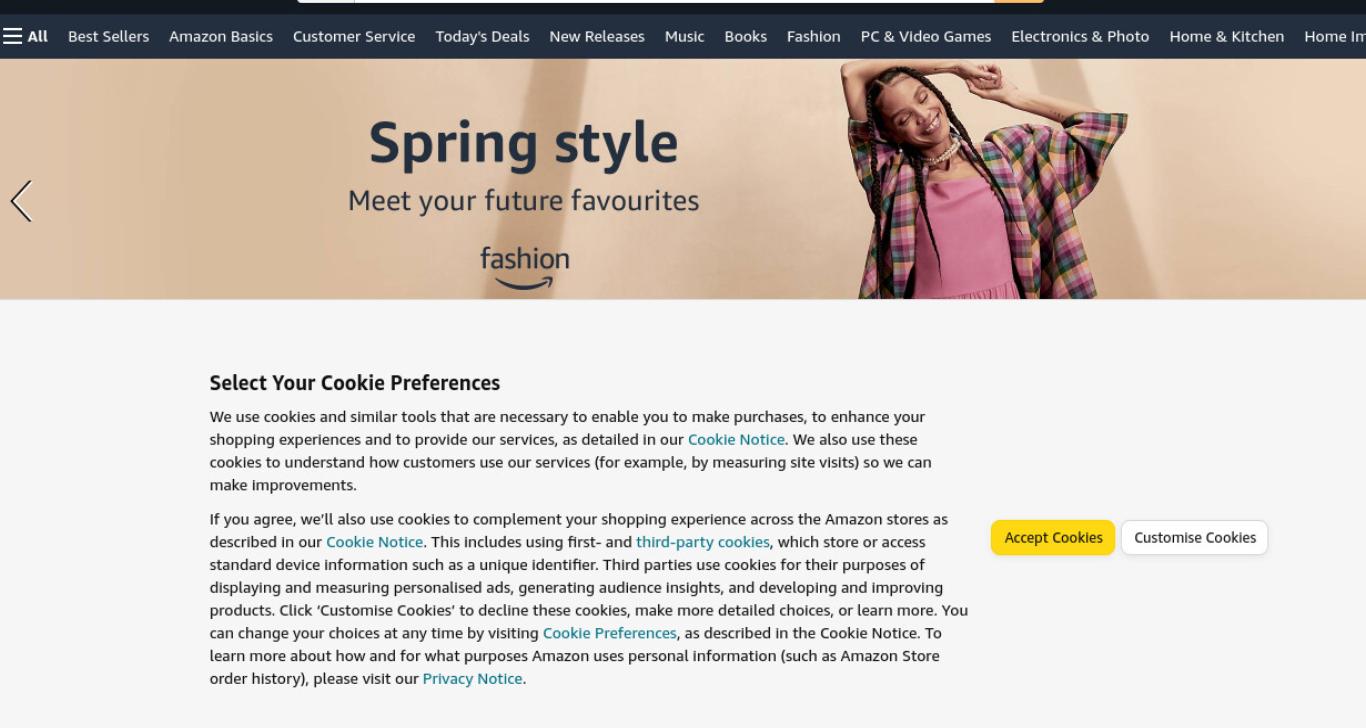The width and height of the screenshot is (1366, 728).
Task: Follow the third-party cookies link
Action: click(x=703, y=542)
